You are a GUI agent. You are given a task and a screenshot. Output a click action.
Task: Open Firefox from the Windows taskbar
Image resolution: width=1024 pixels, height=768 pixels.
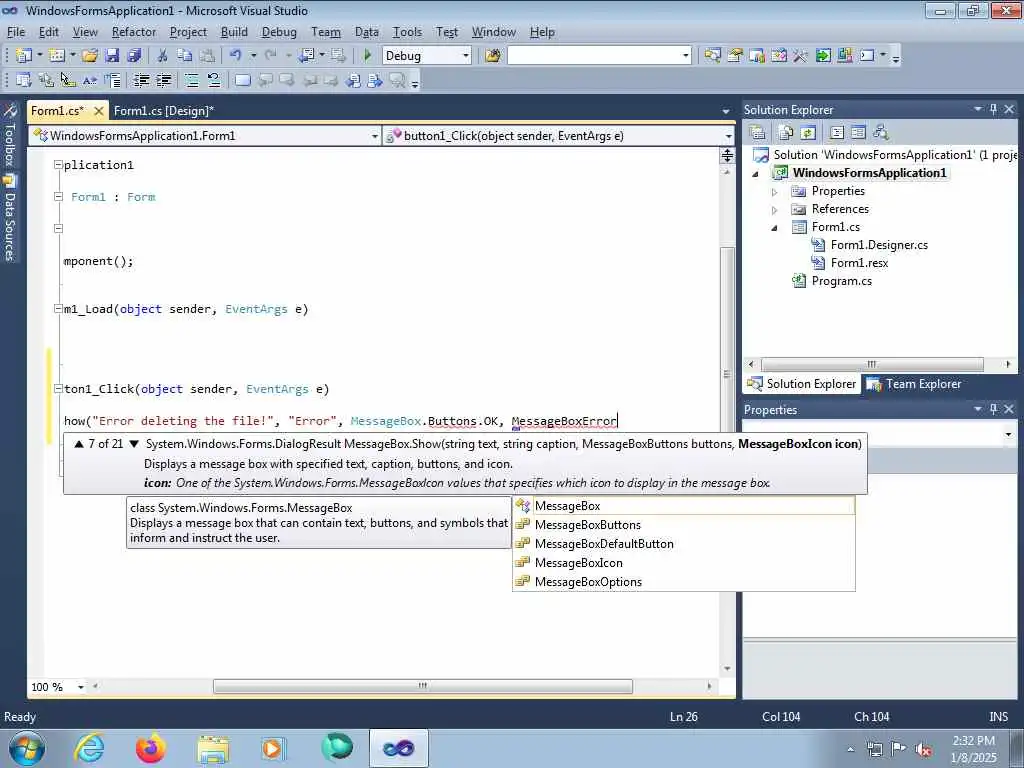pyautogui.click(x=150, y=748)
